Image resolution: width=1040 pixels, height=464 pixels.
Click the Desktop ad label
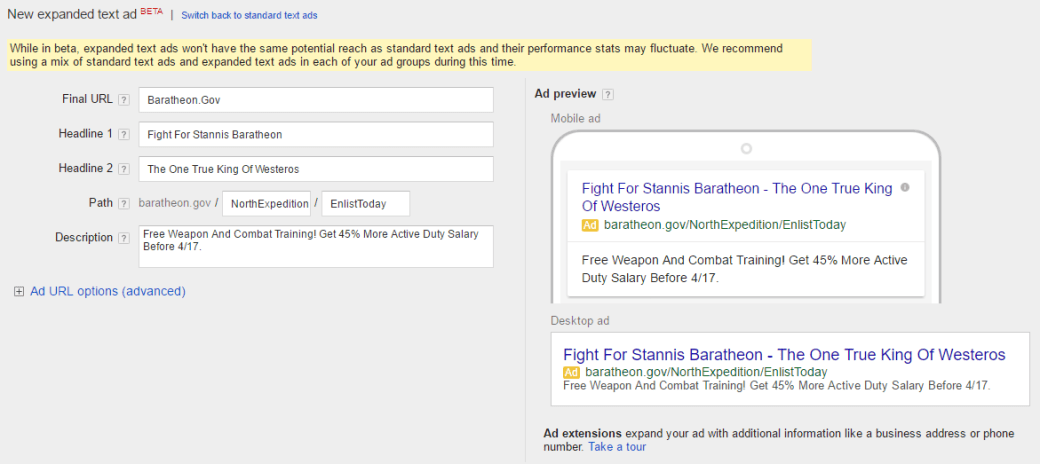point(580,321)
